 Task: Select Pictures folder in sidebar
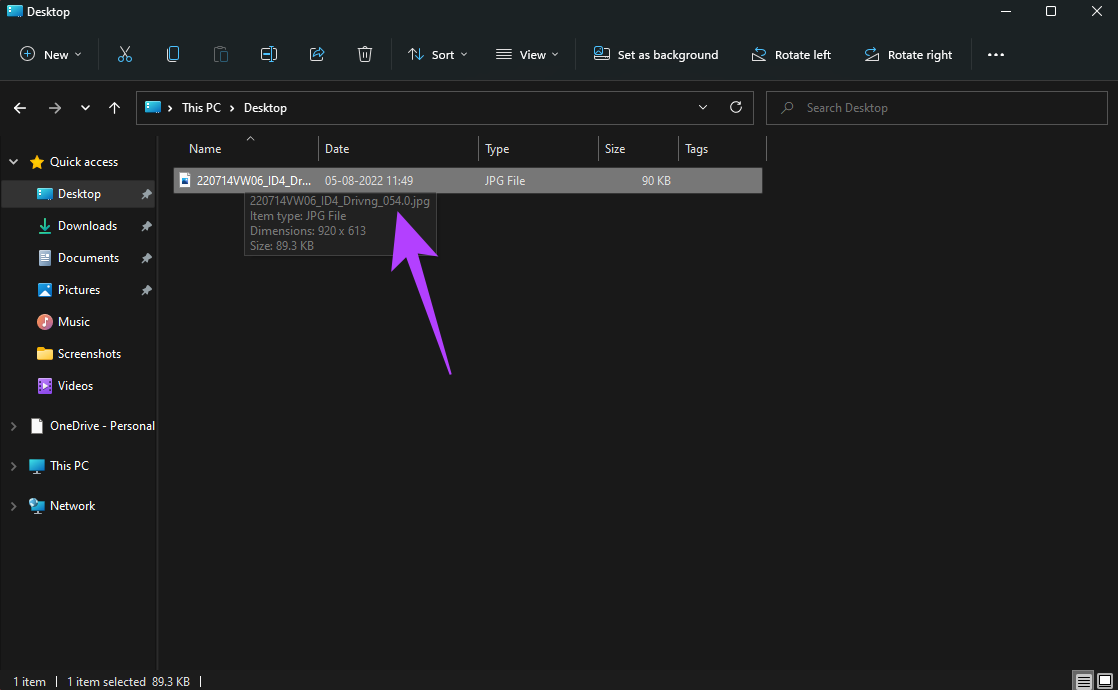(x=79, y=290)
